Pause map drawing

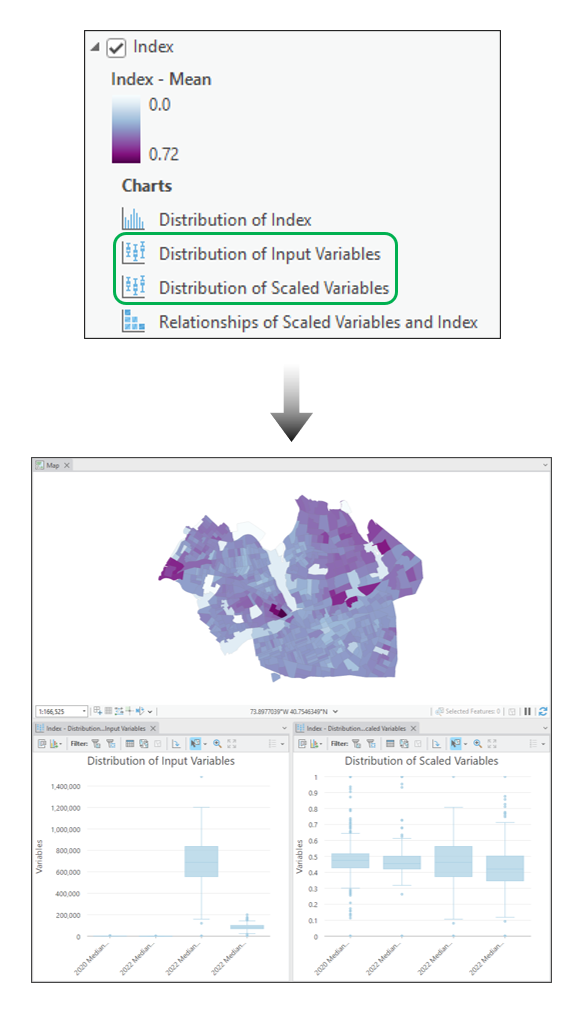click(x=527, y=711)
